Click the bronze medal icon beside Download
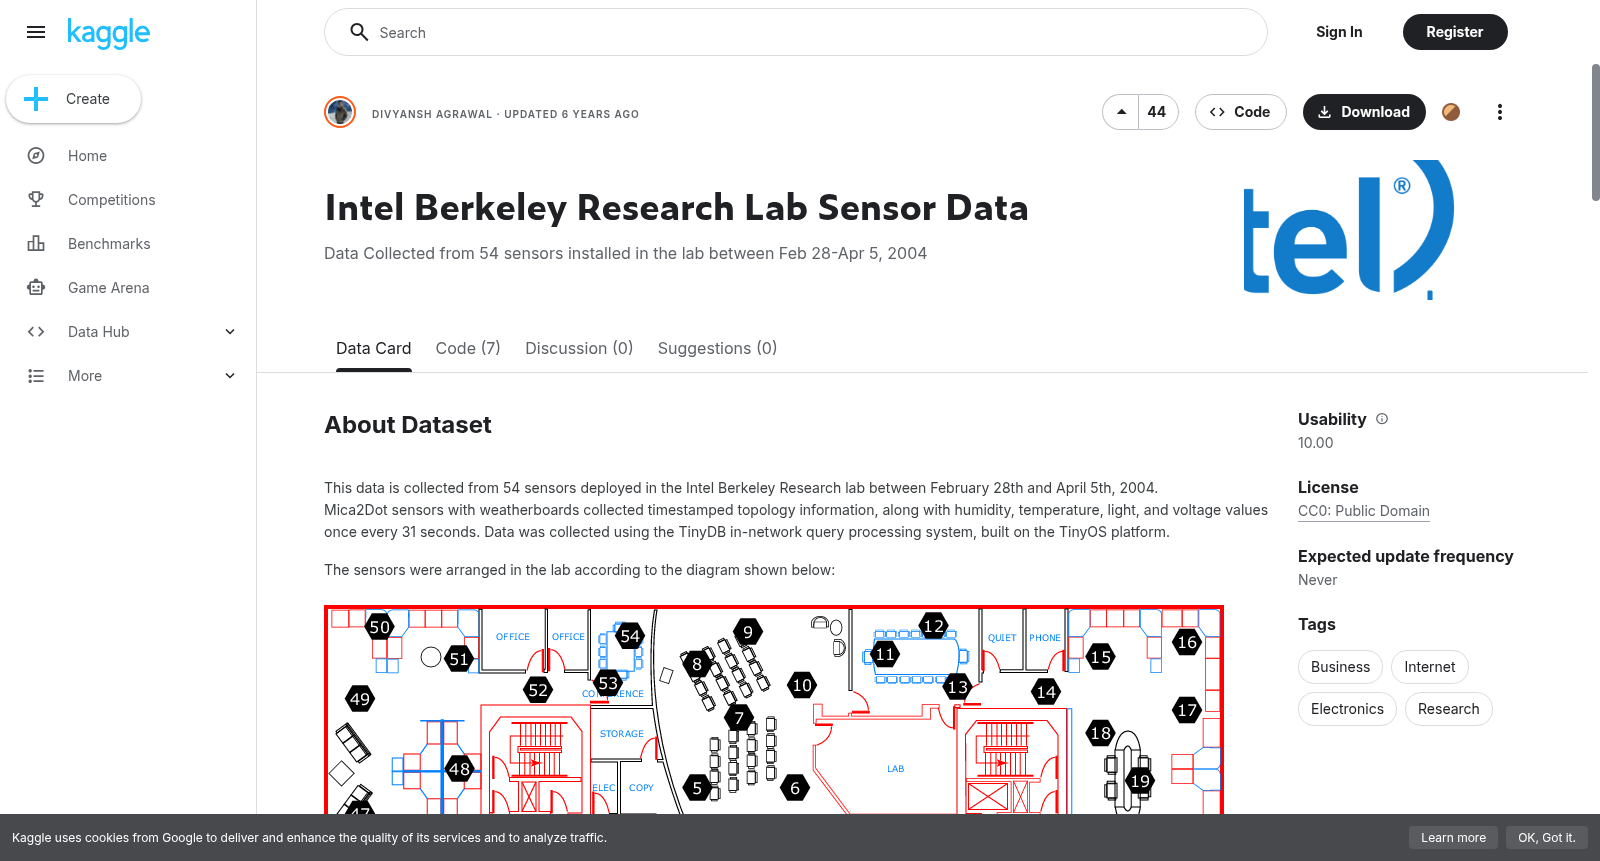The width and height of the screenshot is (1600, 861). (1451, 112)
